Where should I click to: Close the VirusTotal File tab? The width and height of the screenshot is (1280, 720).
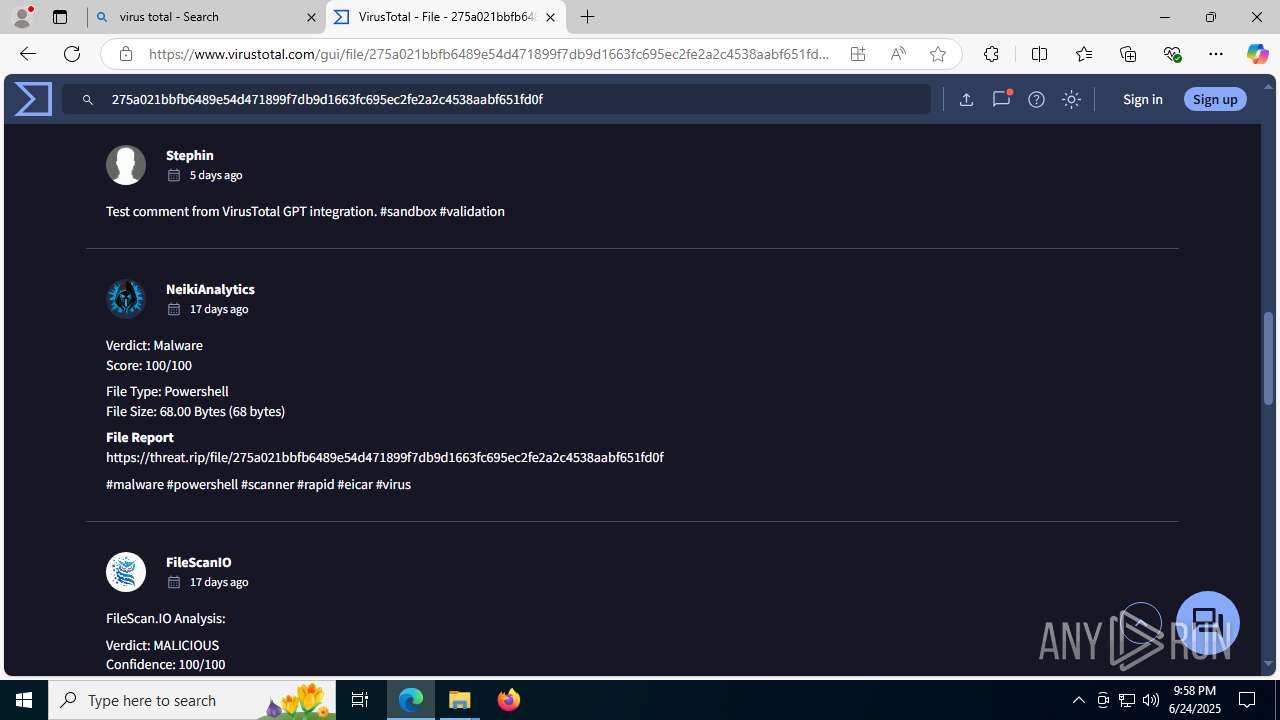pos(550,17)
